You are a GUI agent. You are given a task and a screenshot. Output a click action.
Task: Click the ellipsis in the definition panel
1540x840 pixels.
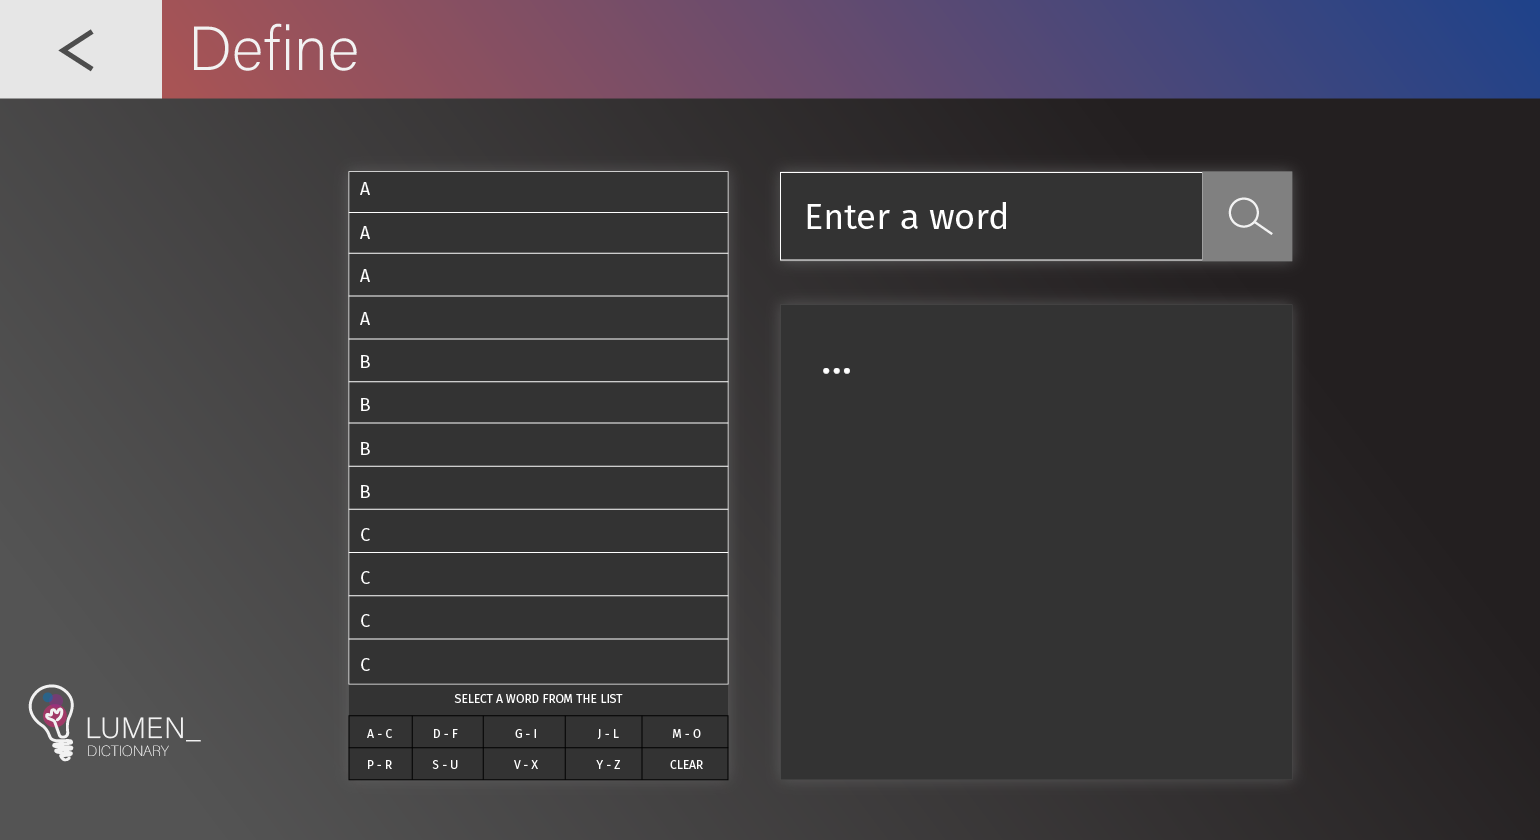[x=836, y=370]
